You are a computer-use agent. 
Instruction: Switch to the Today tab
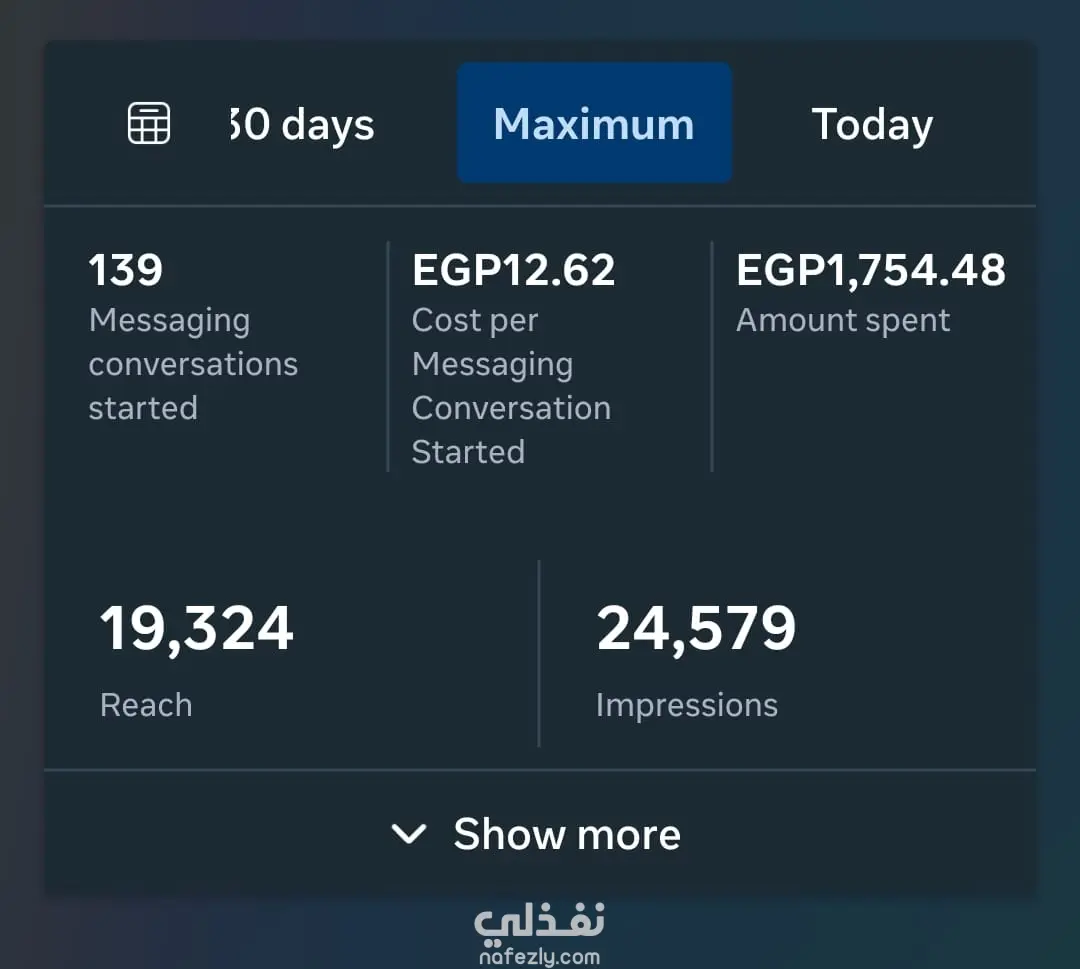coord(872,125)
